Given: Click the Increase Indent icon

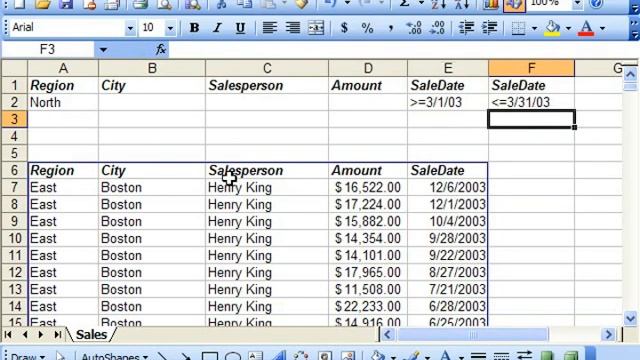Looking at the screenshot, I should pos(489,28).
